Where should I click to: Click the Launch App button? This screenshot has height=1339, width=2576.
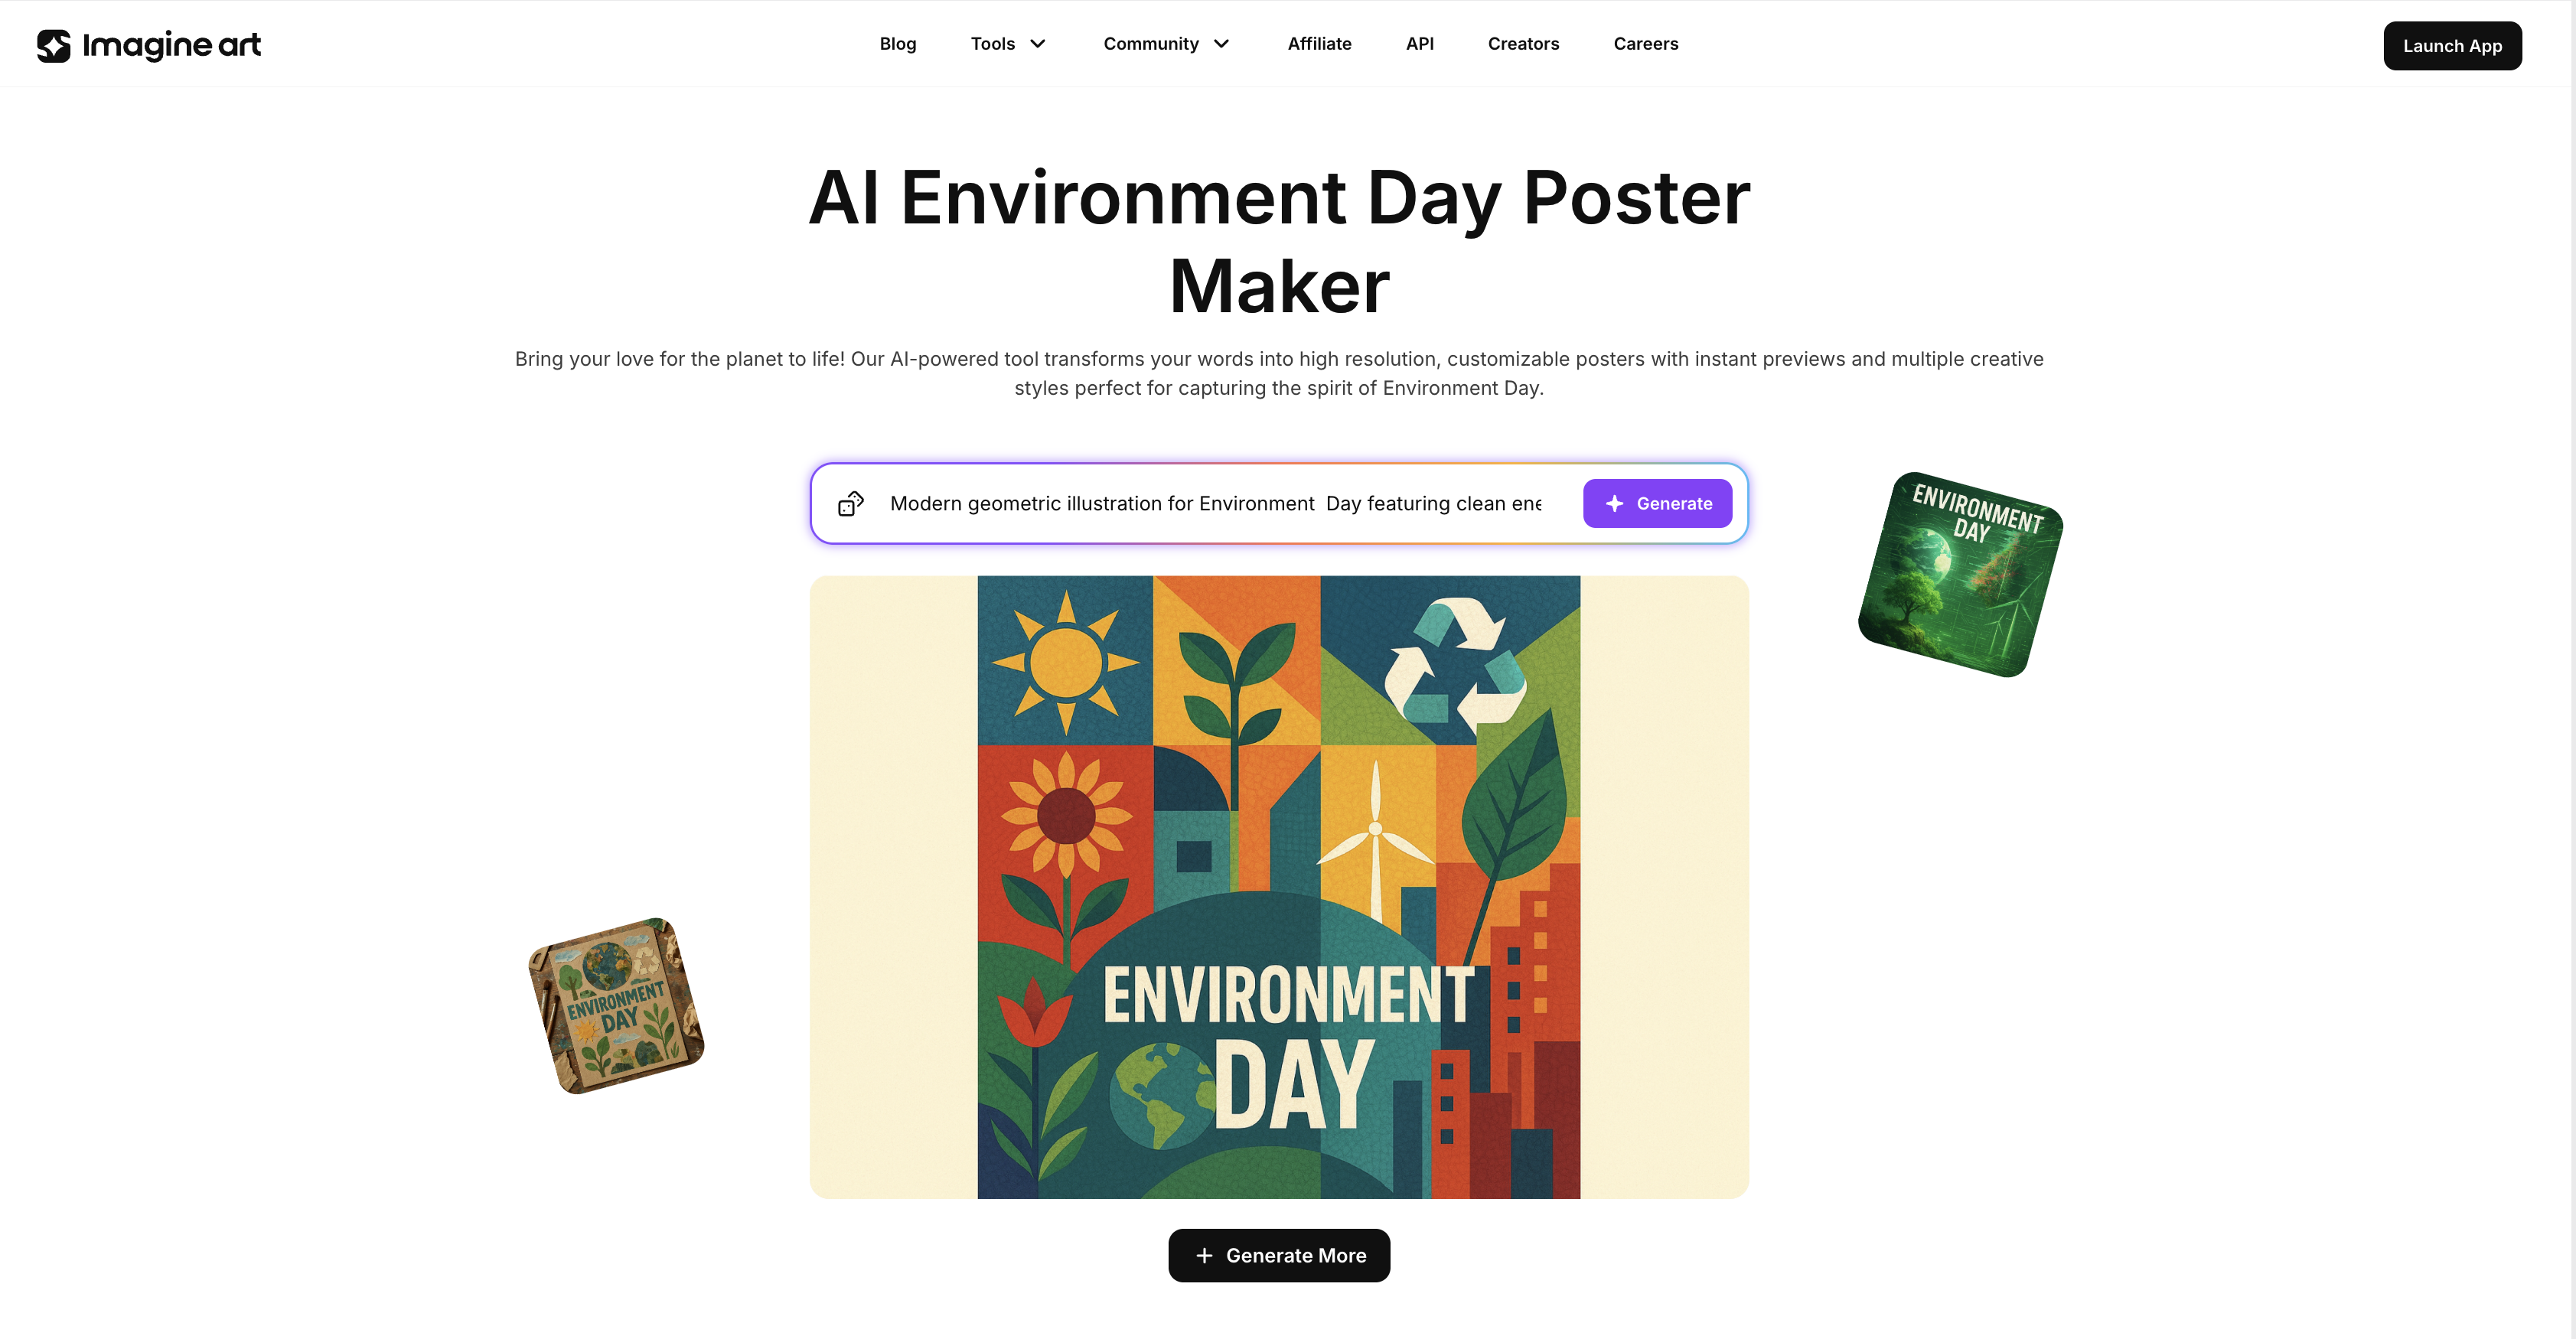[x=2452, y=46]
